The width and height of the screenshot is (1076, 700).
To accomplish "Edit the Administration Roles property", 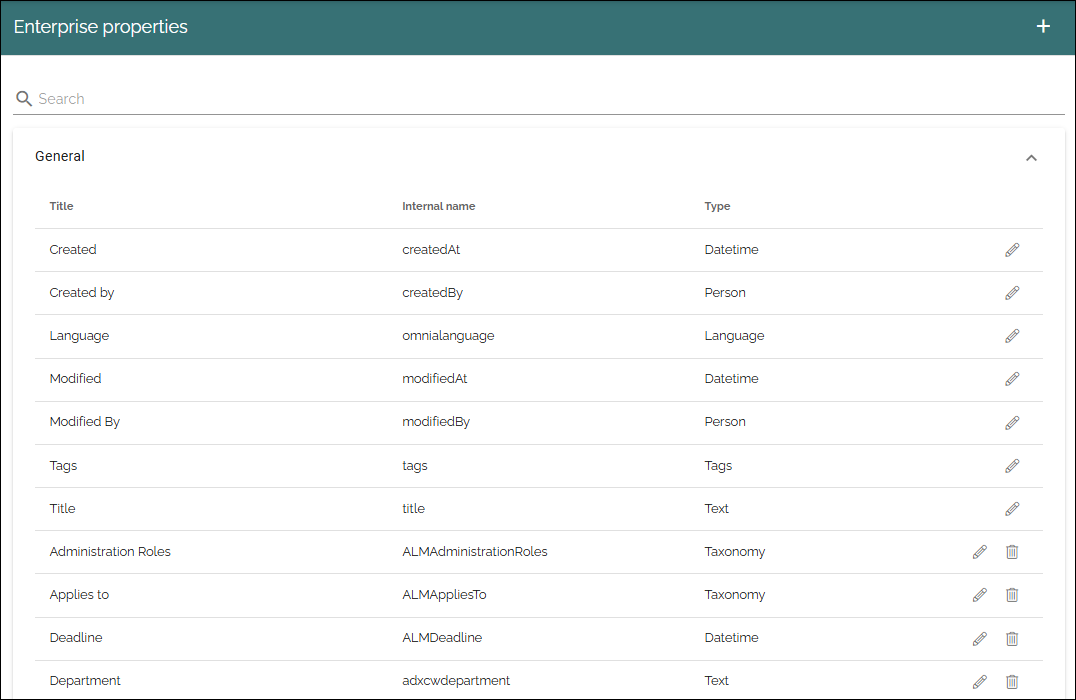I will click(x=980, y=552).
